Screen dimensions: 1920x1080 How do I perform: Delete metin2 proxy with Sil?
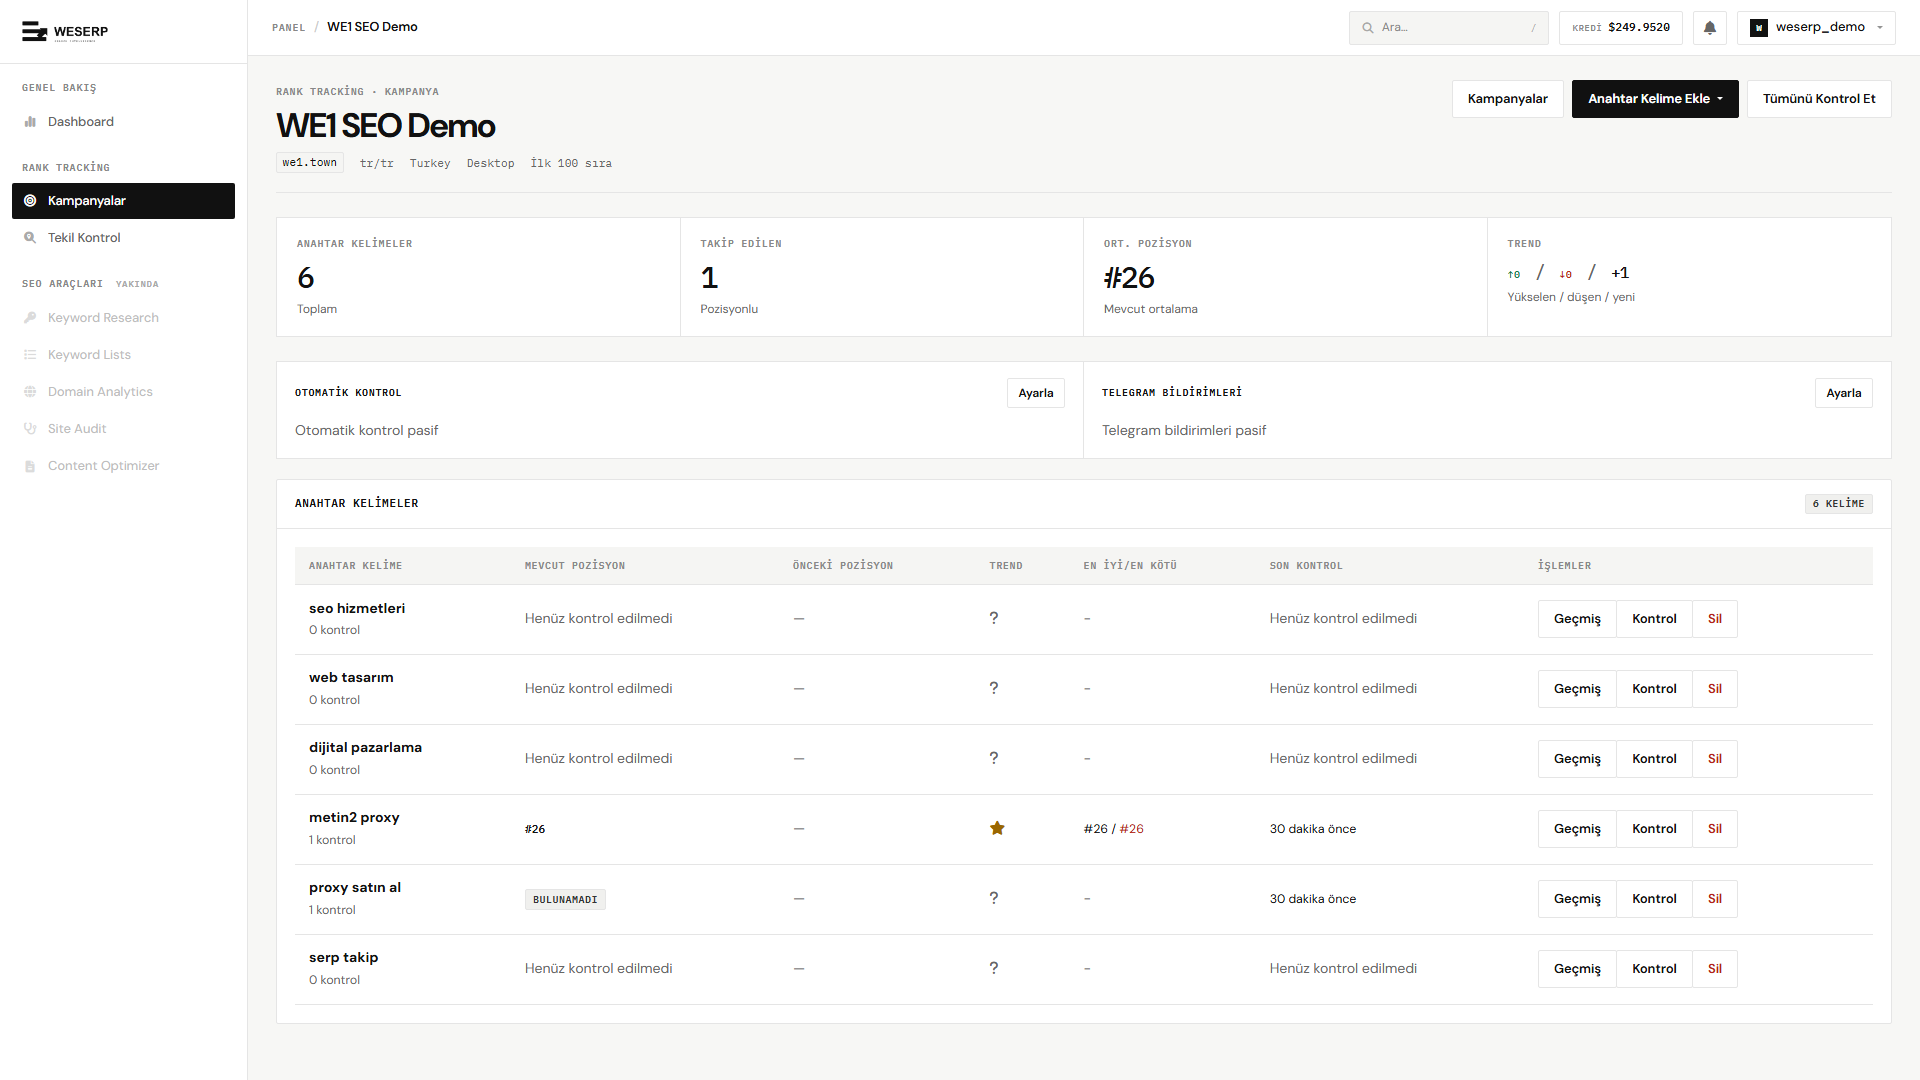pyautogui.click(x=1715, y=829)
